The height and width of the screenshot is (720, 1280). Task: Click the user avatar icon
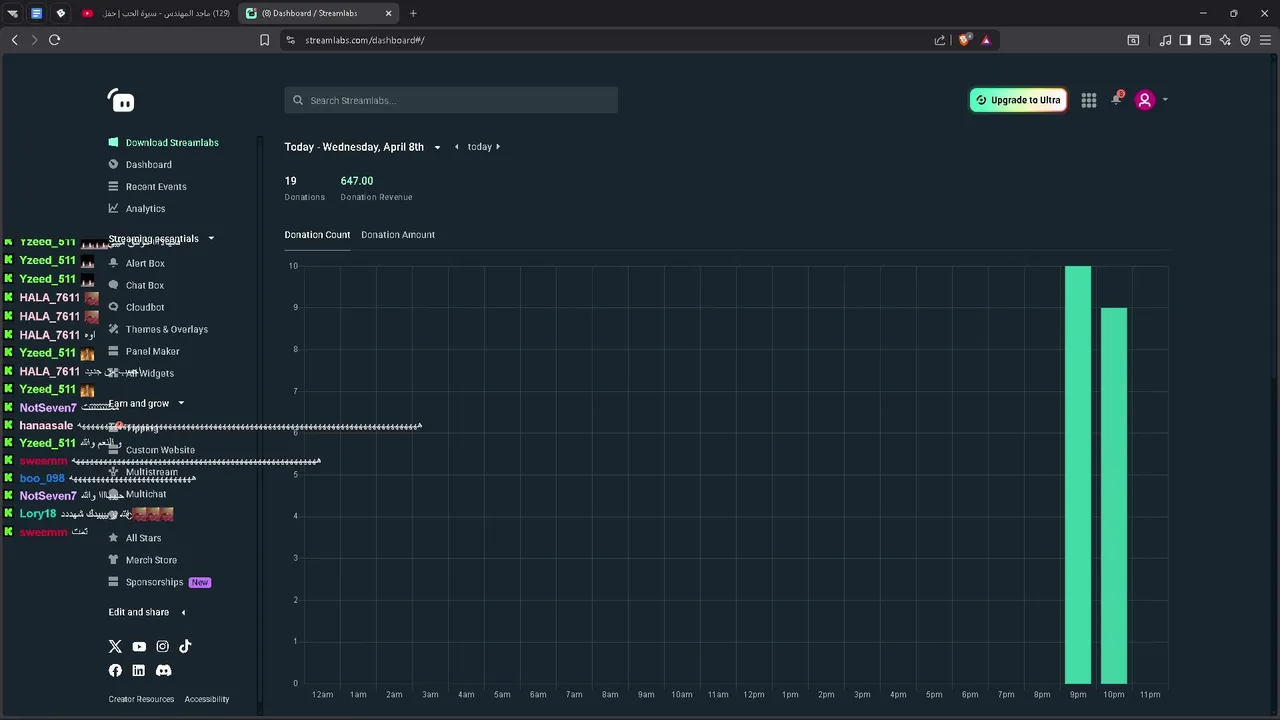pyautogui.click(x=1145, y=100)
